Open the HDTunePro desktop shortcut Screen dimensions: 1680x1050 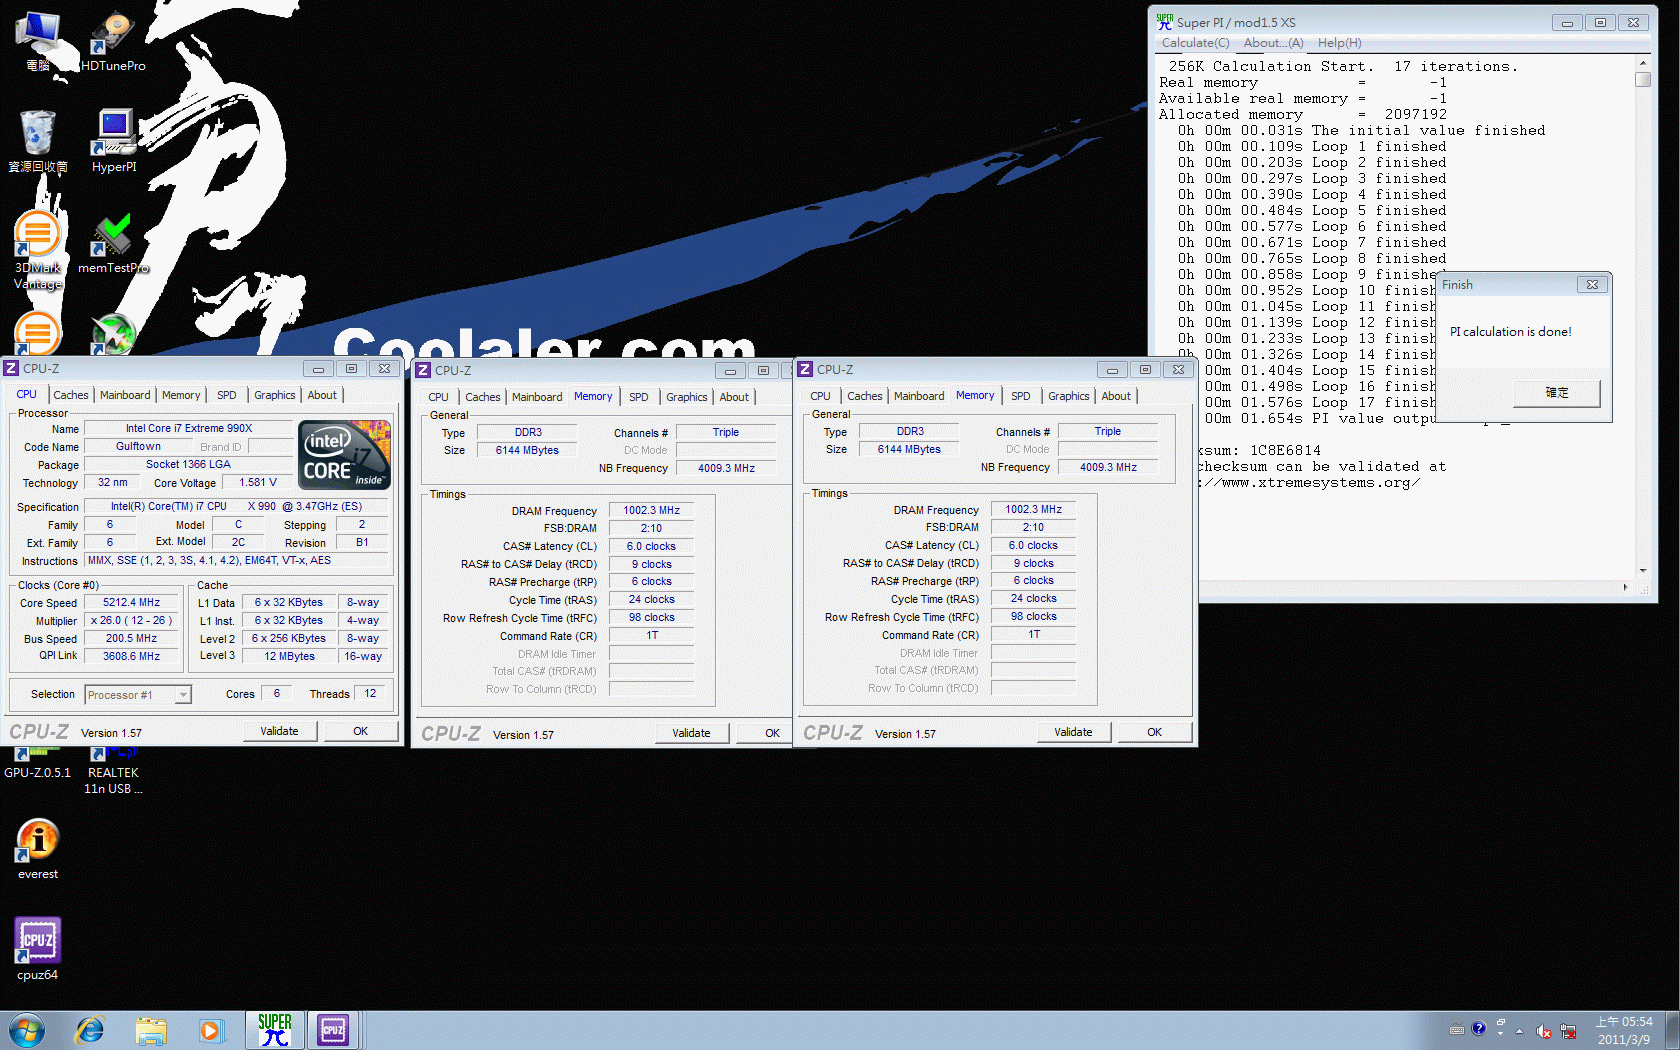113,41
